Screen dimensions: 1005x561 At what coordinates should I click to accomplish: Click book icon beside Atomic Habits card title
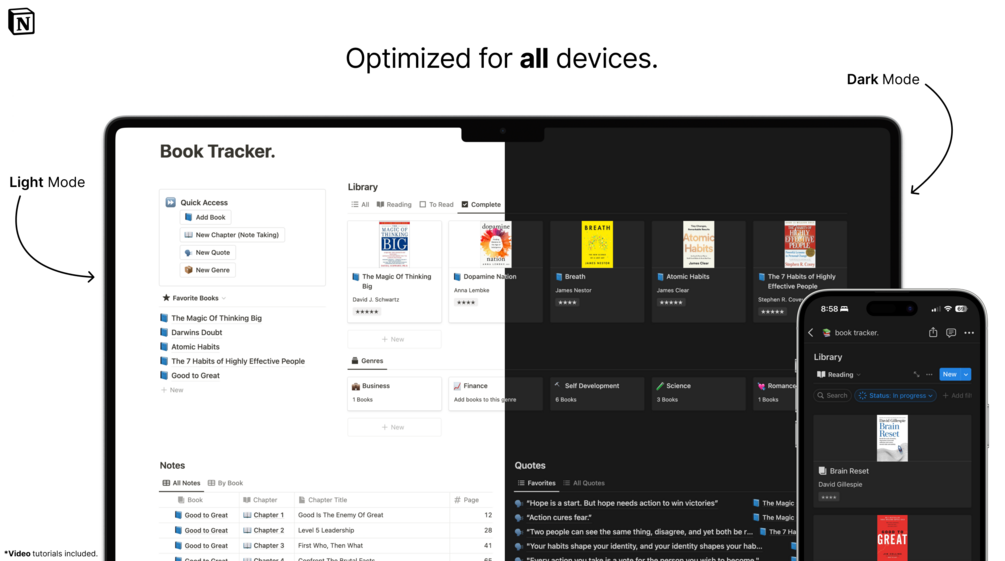pos(660,277)
